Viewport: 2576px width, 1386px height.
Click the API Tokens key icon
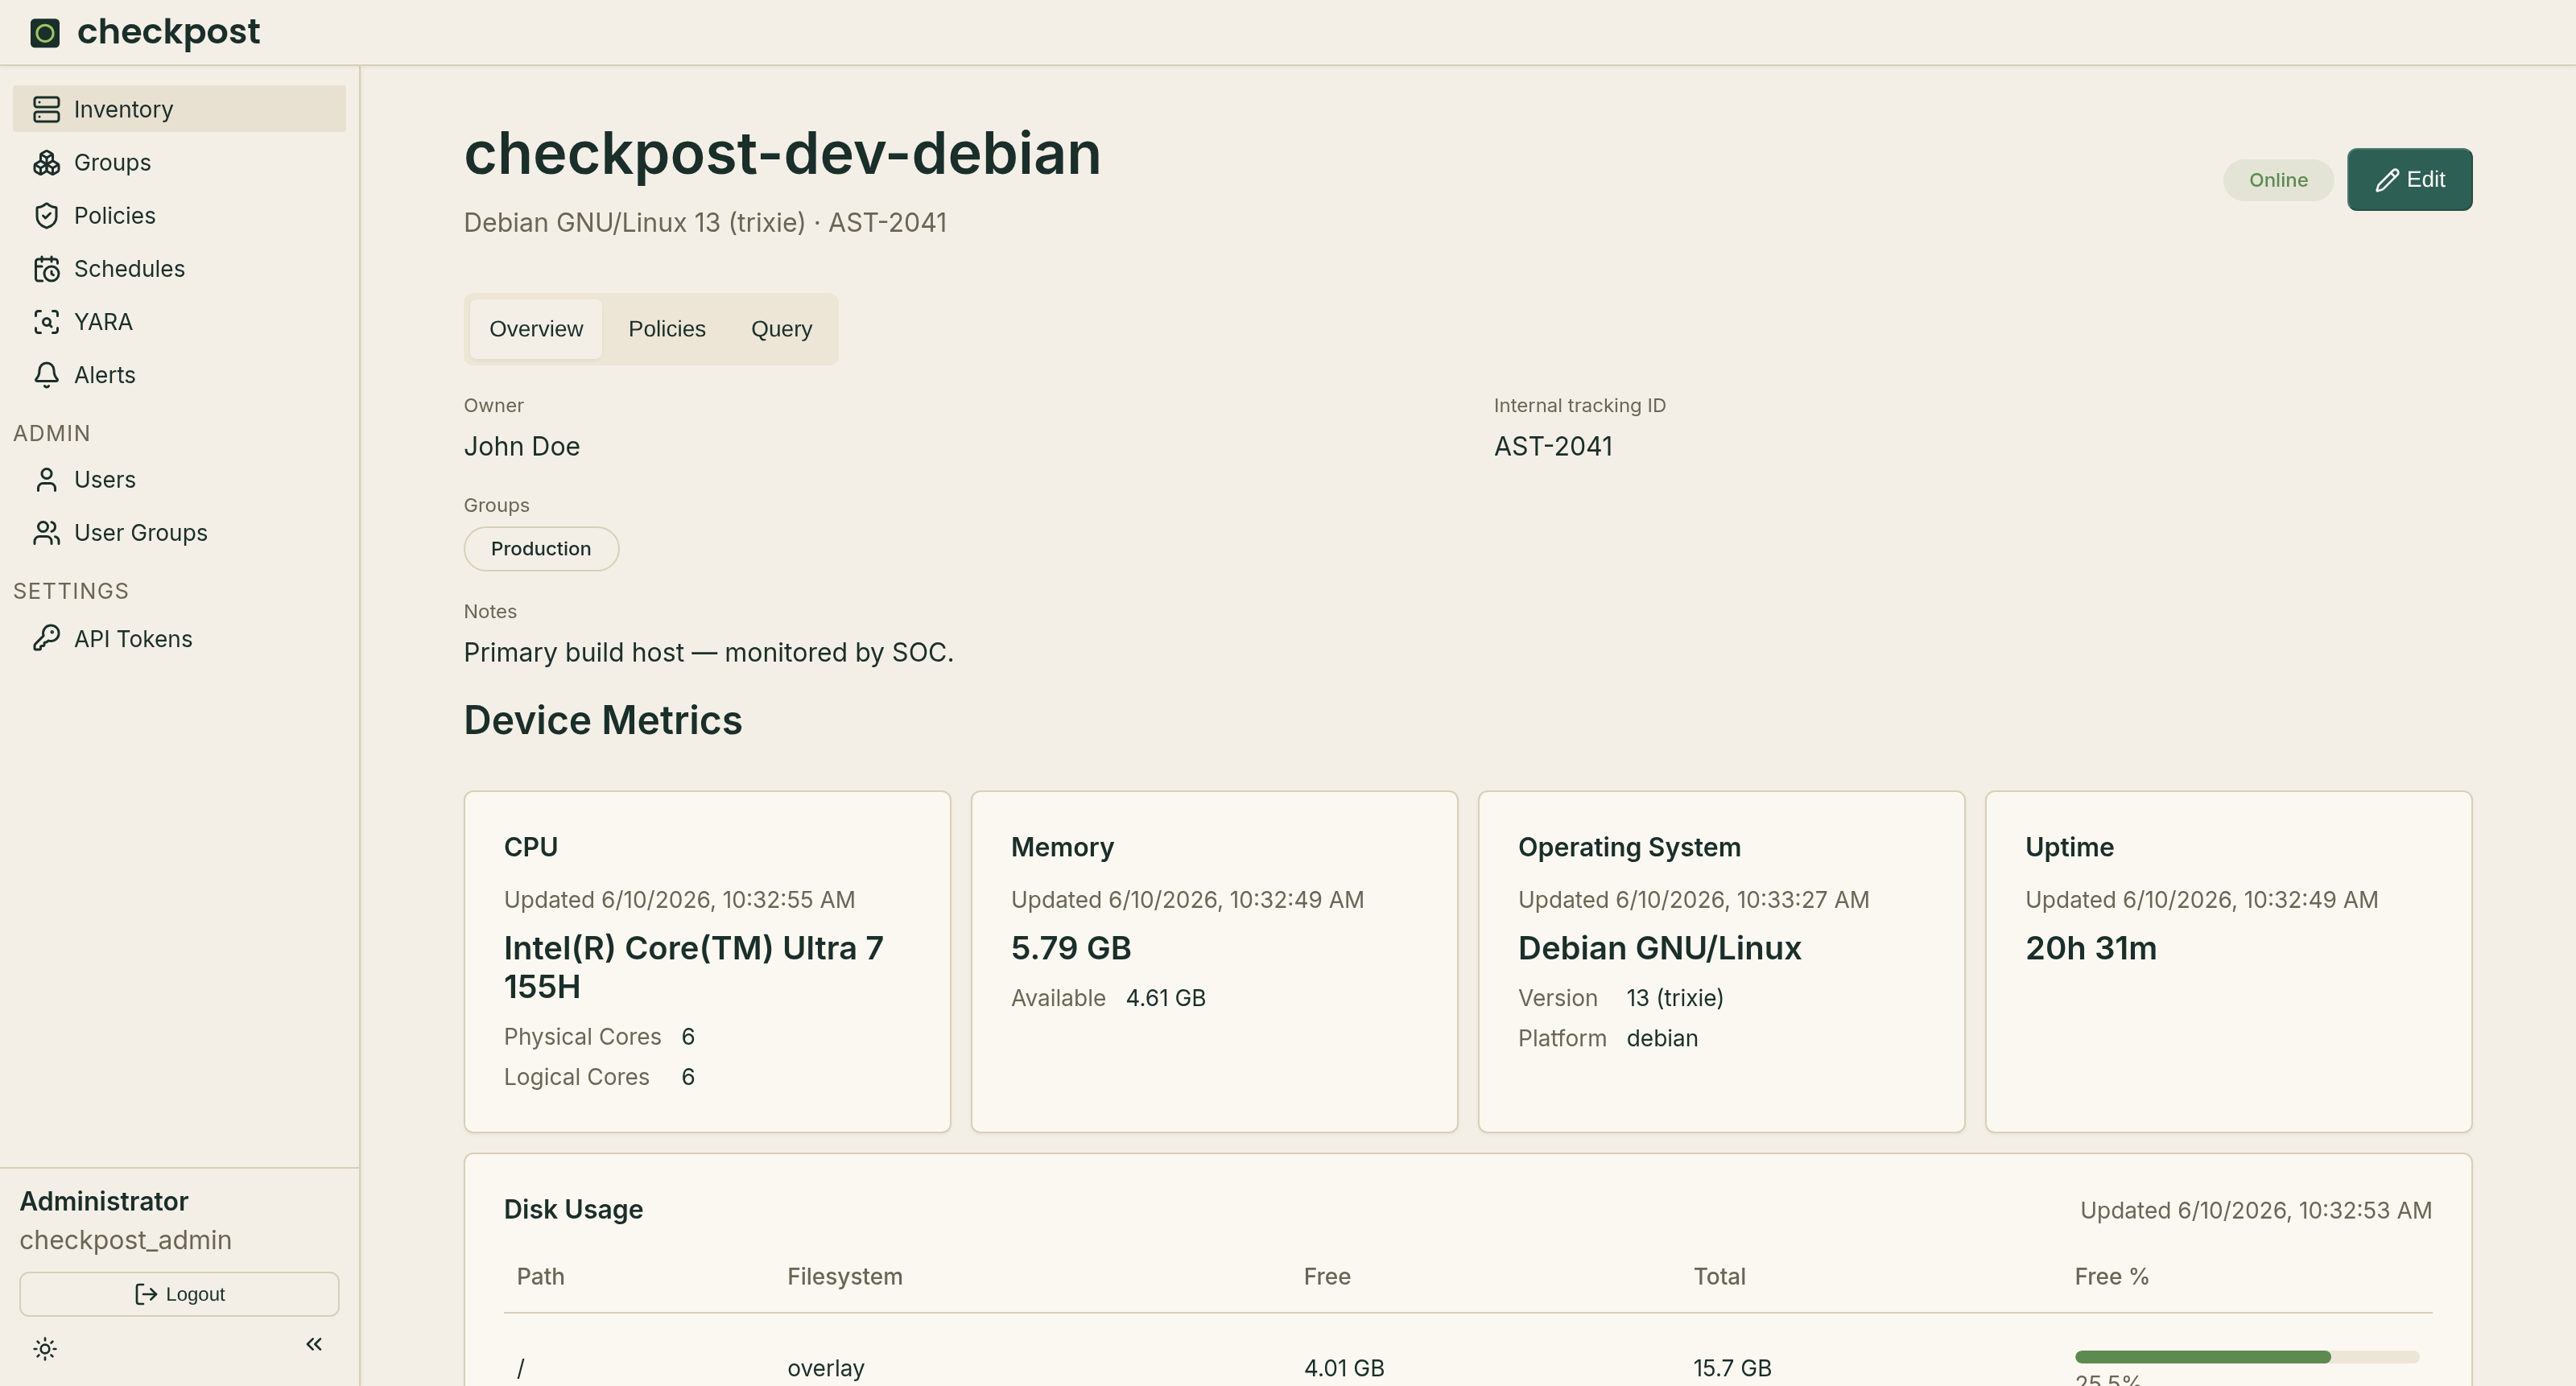[46, 638]
